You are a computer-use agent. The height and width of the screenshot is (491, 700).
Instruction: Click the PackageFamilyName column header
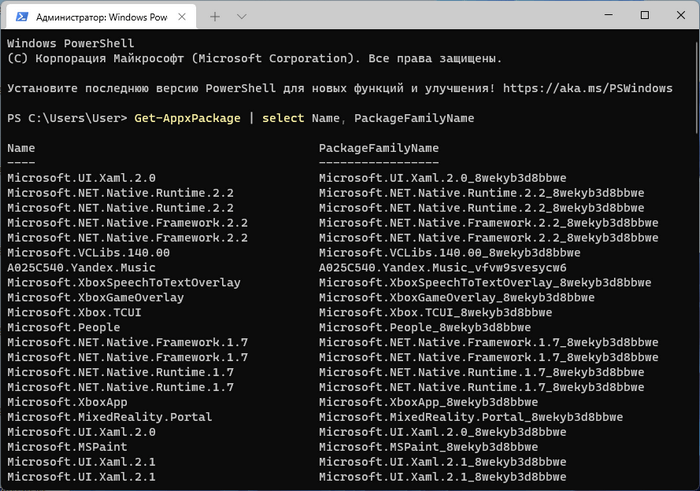coord(379,148)
